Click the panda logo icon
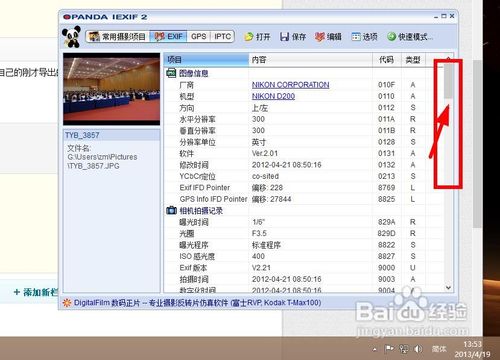This screenshot has height=360, width=500. [71, 36]
